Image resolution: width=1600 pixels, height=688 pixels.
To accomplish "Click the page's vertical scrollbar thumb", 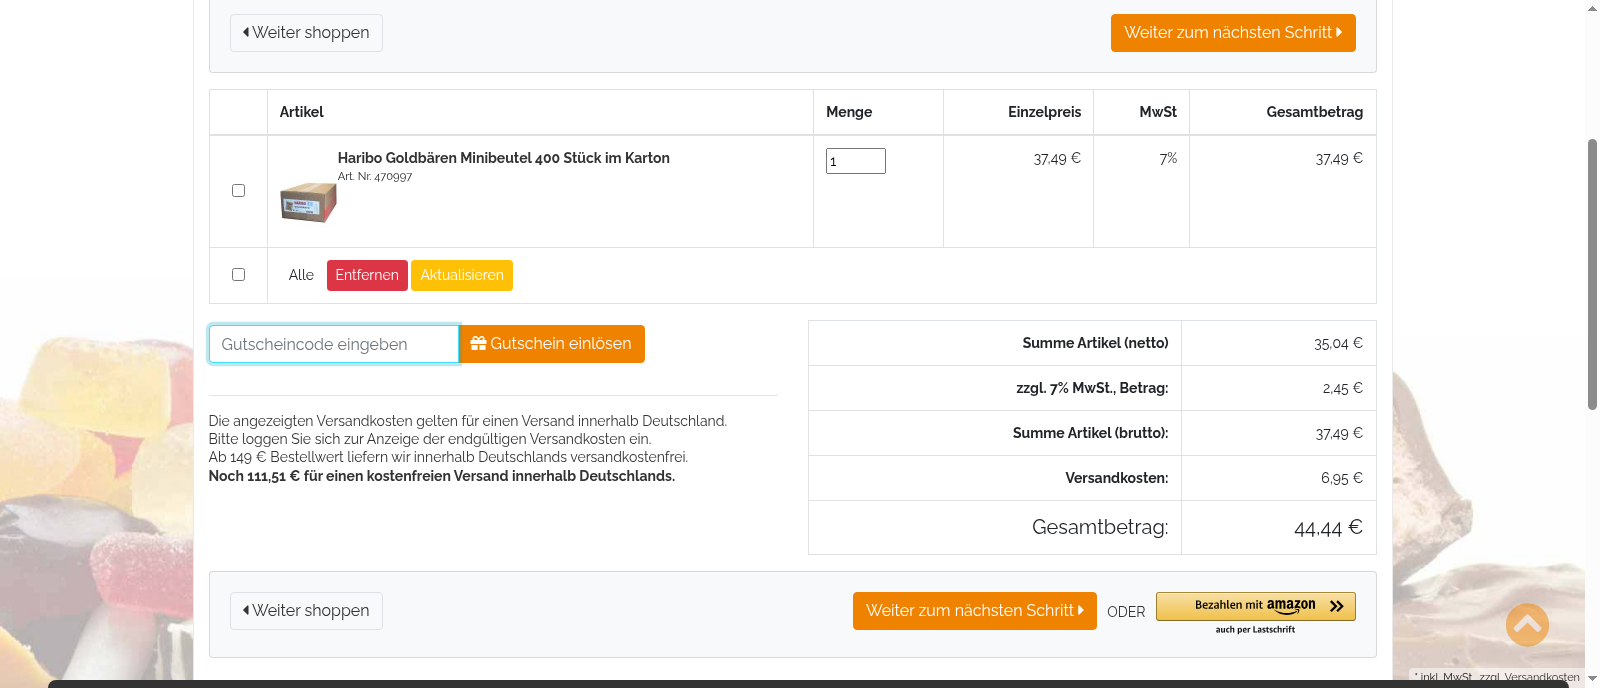I will 1592,275.
